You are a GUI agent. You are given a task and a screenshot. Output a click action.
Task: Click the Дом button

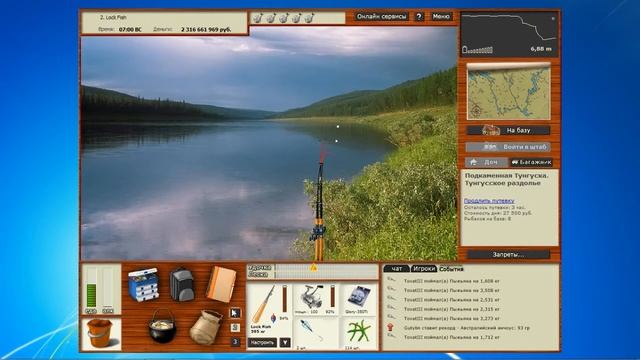(486, 162)
